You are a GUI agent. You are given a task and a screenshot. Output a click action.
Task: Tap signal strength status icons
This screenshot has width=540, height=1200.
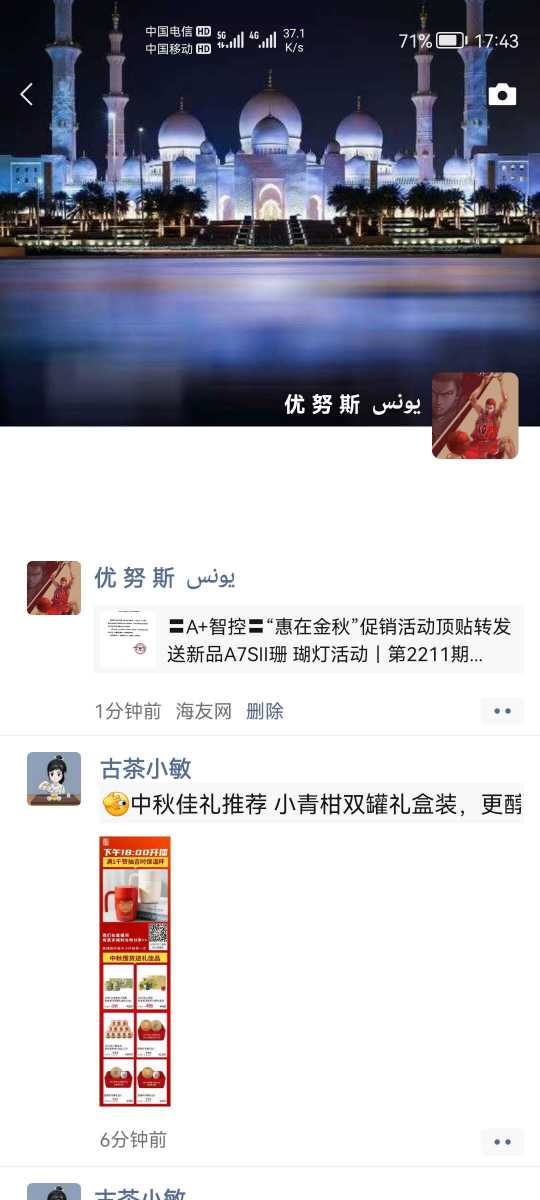[247, 40]
